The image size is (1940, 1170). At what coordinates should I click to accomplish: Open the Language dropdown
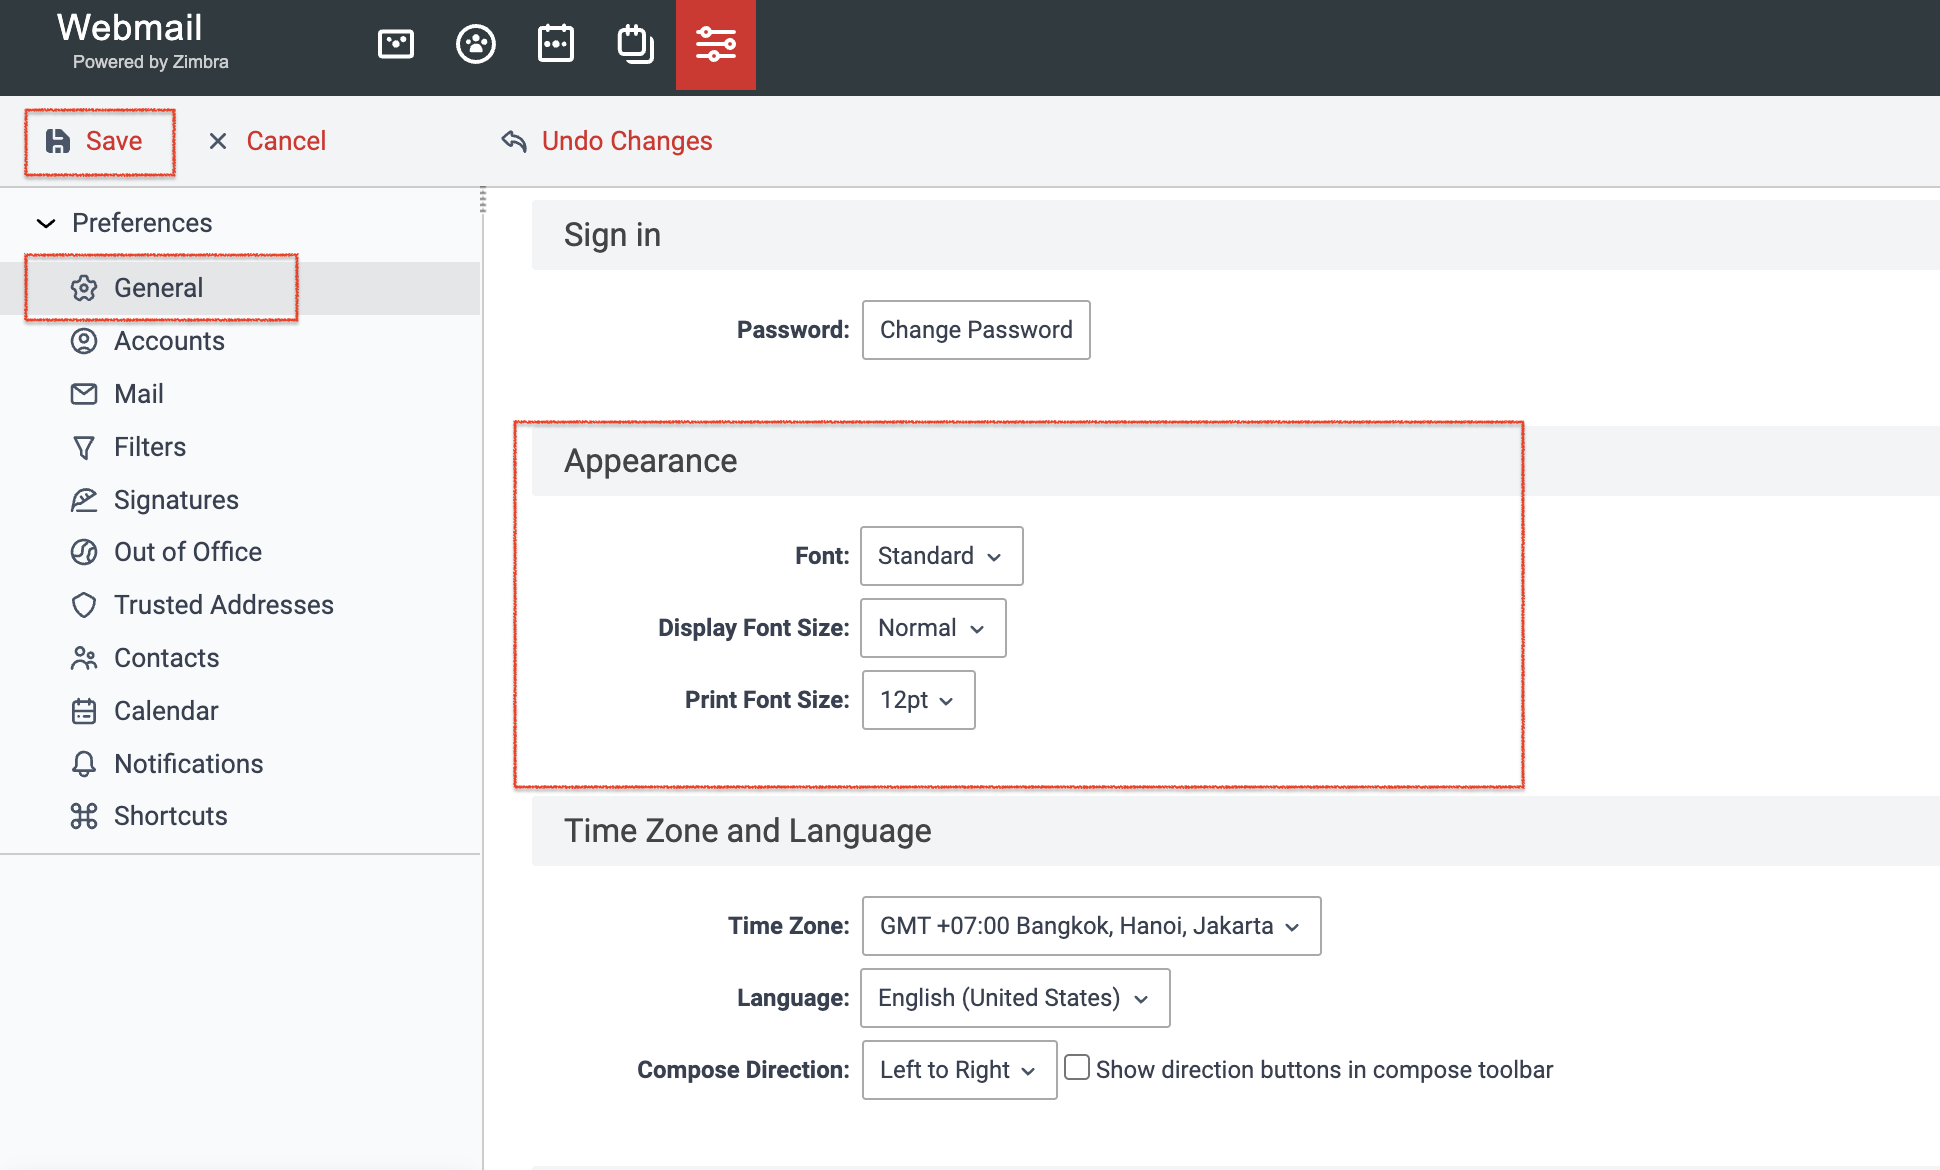tap(1015, 998)
